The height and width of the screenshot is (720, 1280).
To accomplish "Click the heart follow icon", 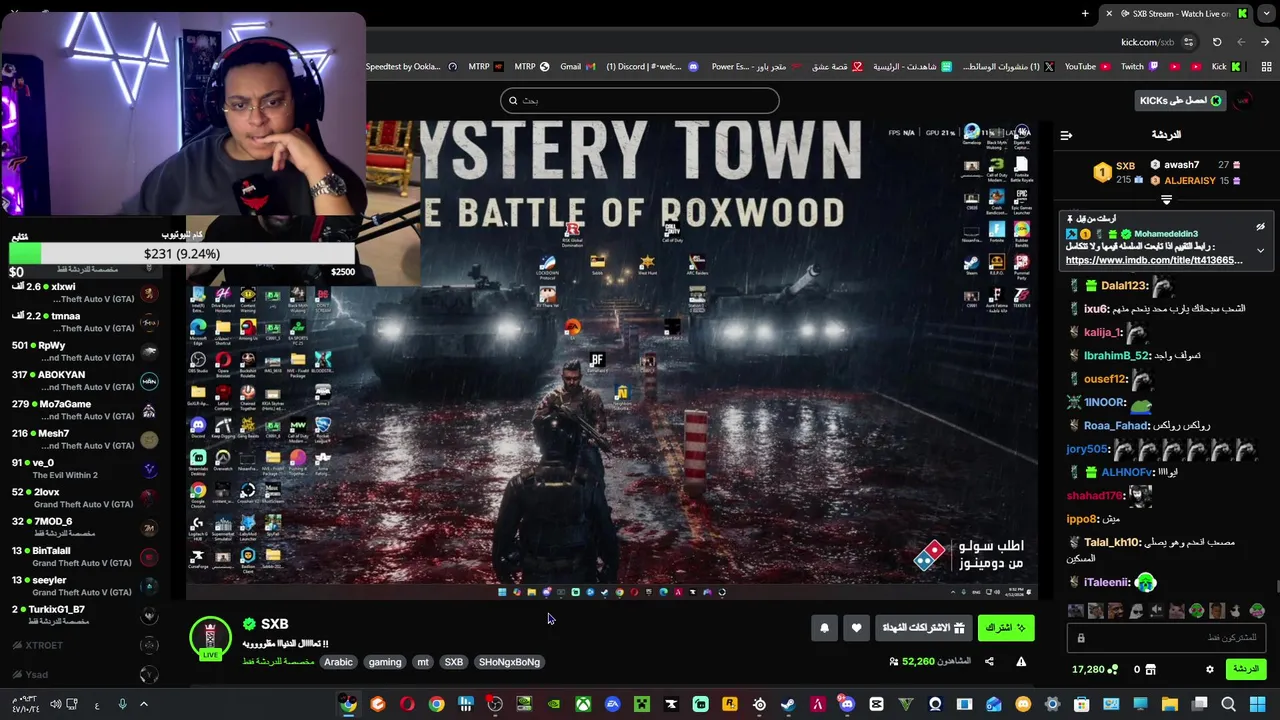I will click(x=856, y=628).
